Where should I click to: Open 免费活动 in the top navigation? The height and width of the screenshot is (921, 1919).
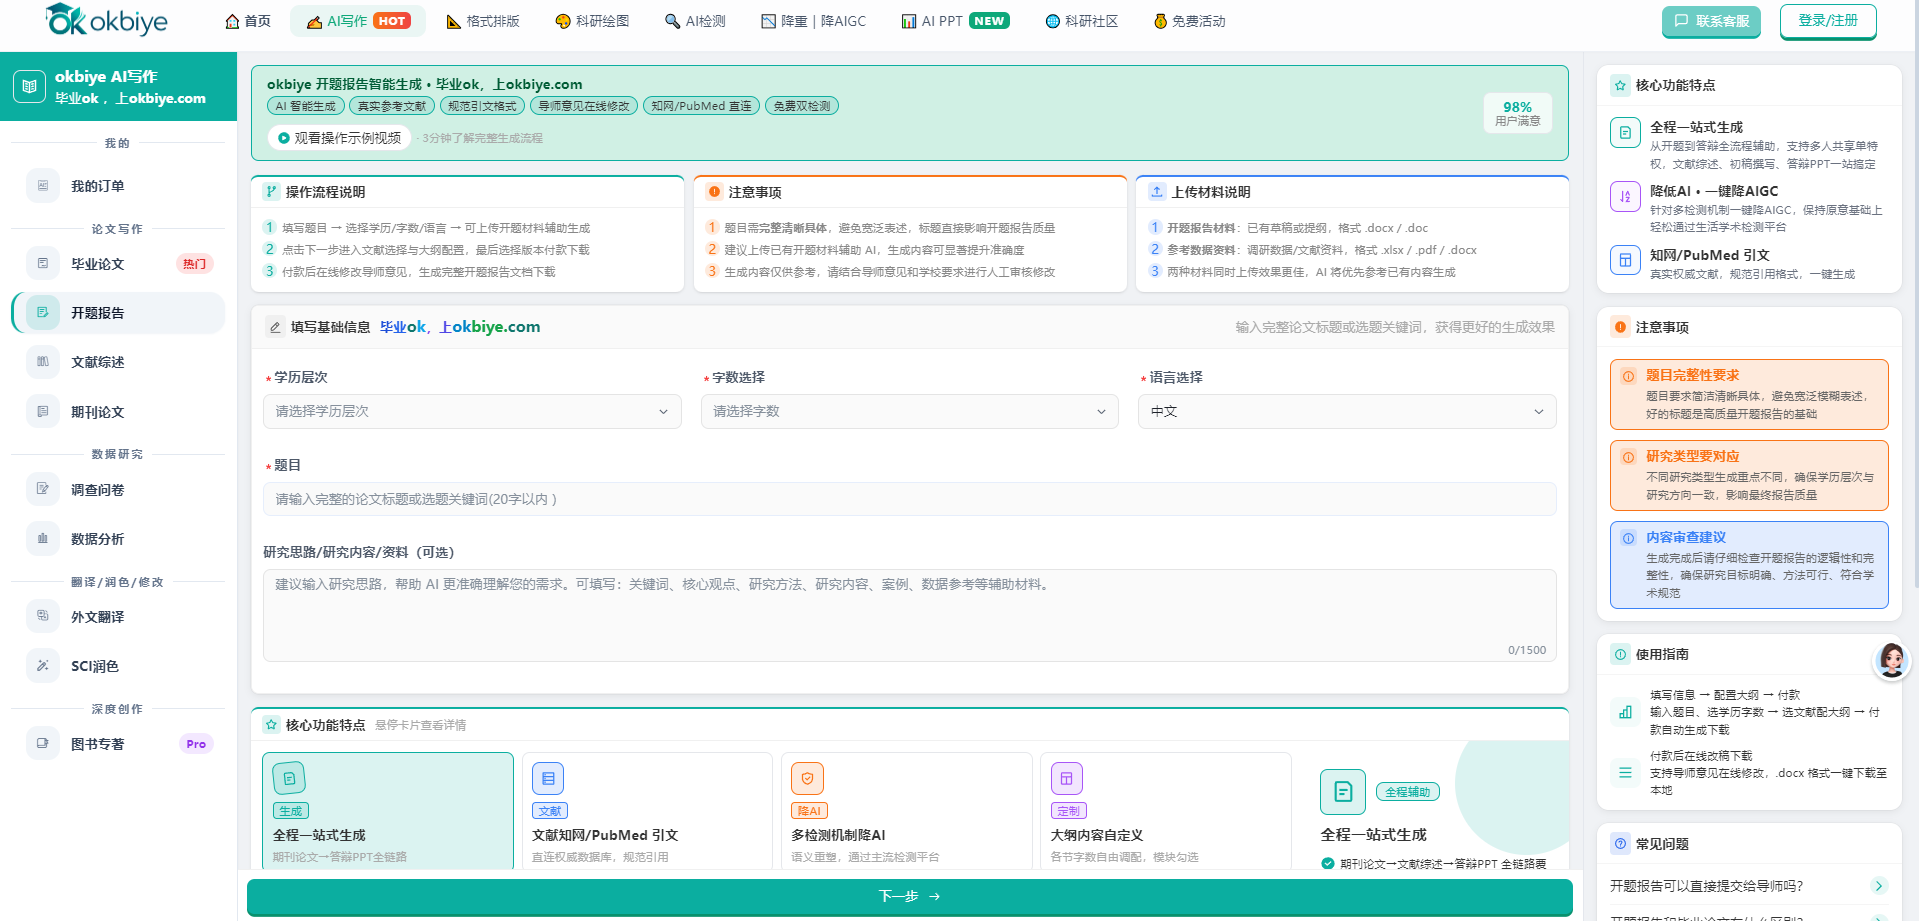coord(1189,21)
